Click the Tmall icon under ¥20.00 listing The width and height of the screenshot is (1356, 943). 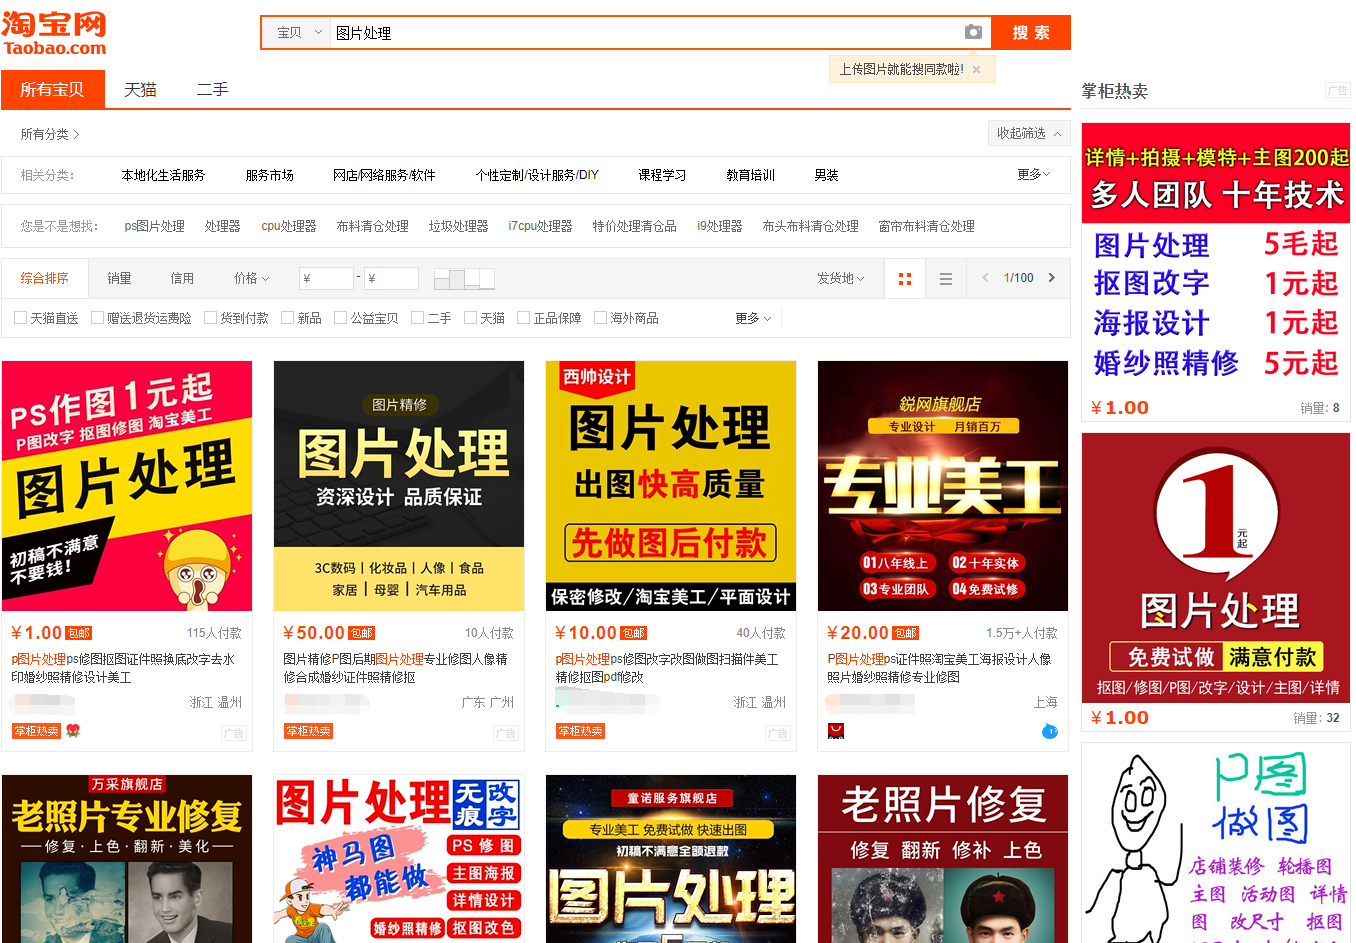(836, 731)
